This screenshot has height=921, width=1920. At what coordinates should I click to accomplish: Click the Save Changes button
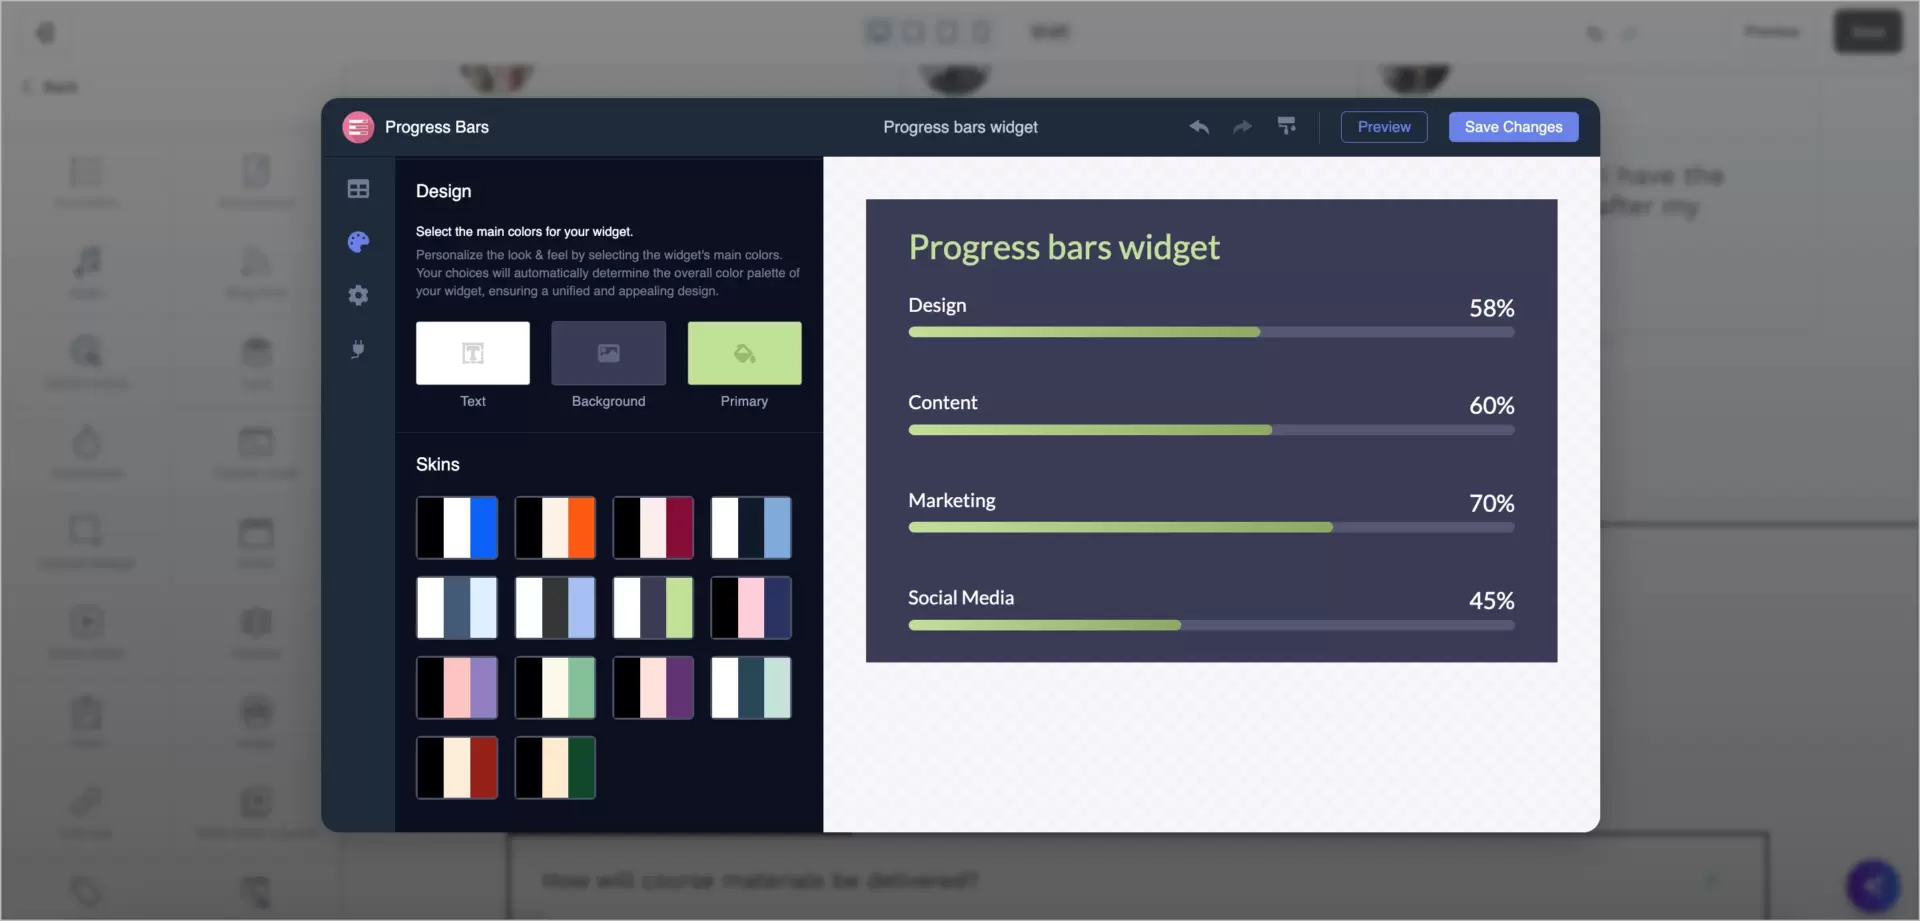1513,127
